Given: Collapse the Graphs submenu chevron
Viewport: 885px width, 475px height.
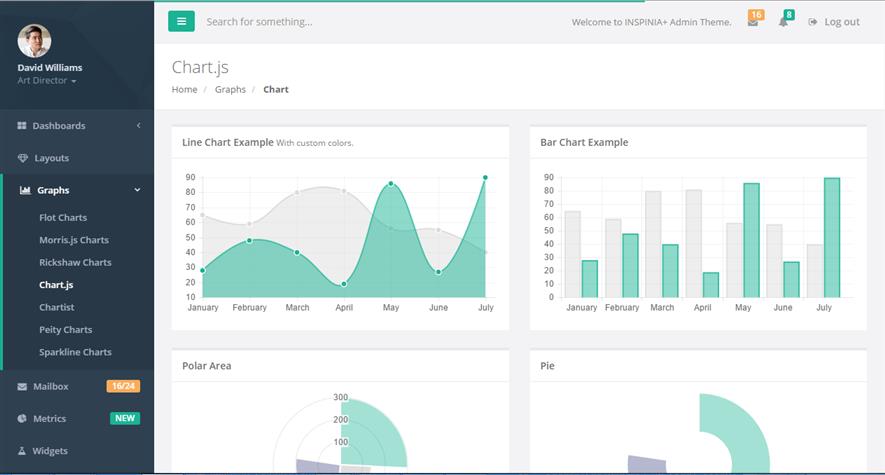Looking at the screenshot, I should point(137,190).
